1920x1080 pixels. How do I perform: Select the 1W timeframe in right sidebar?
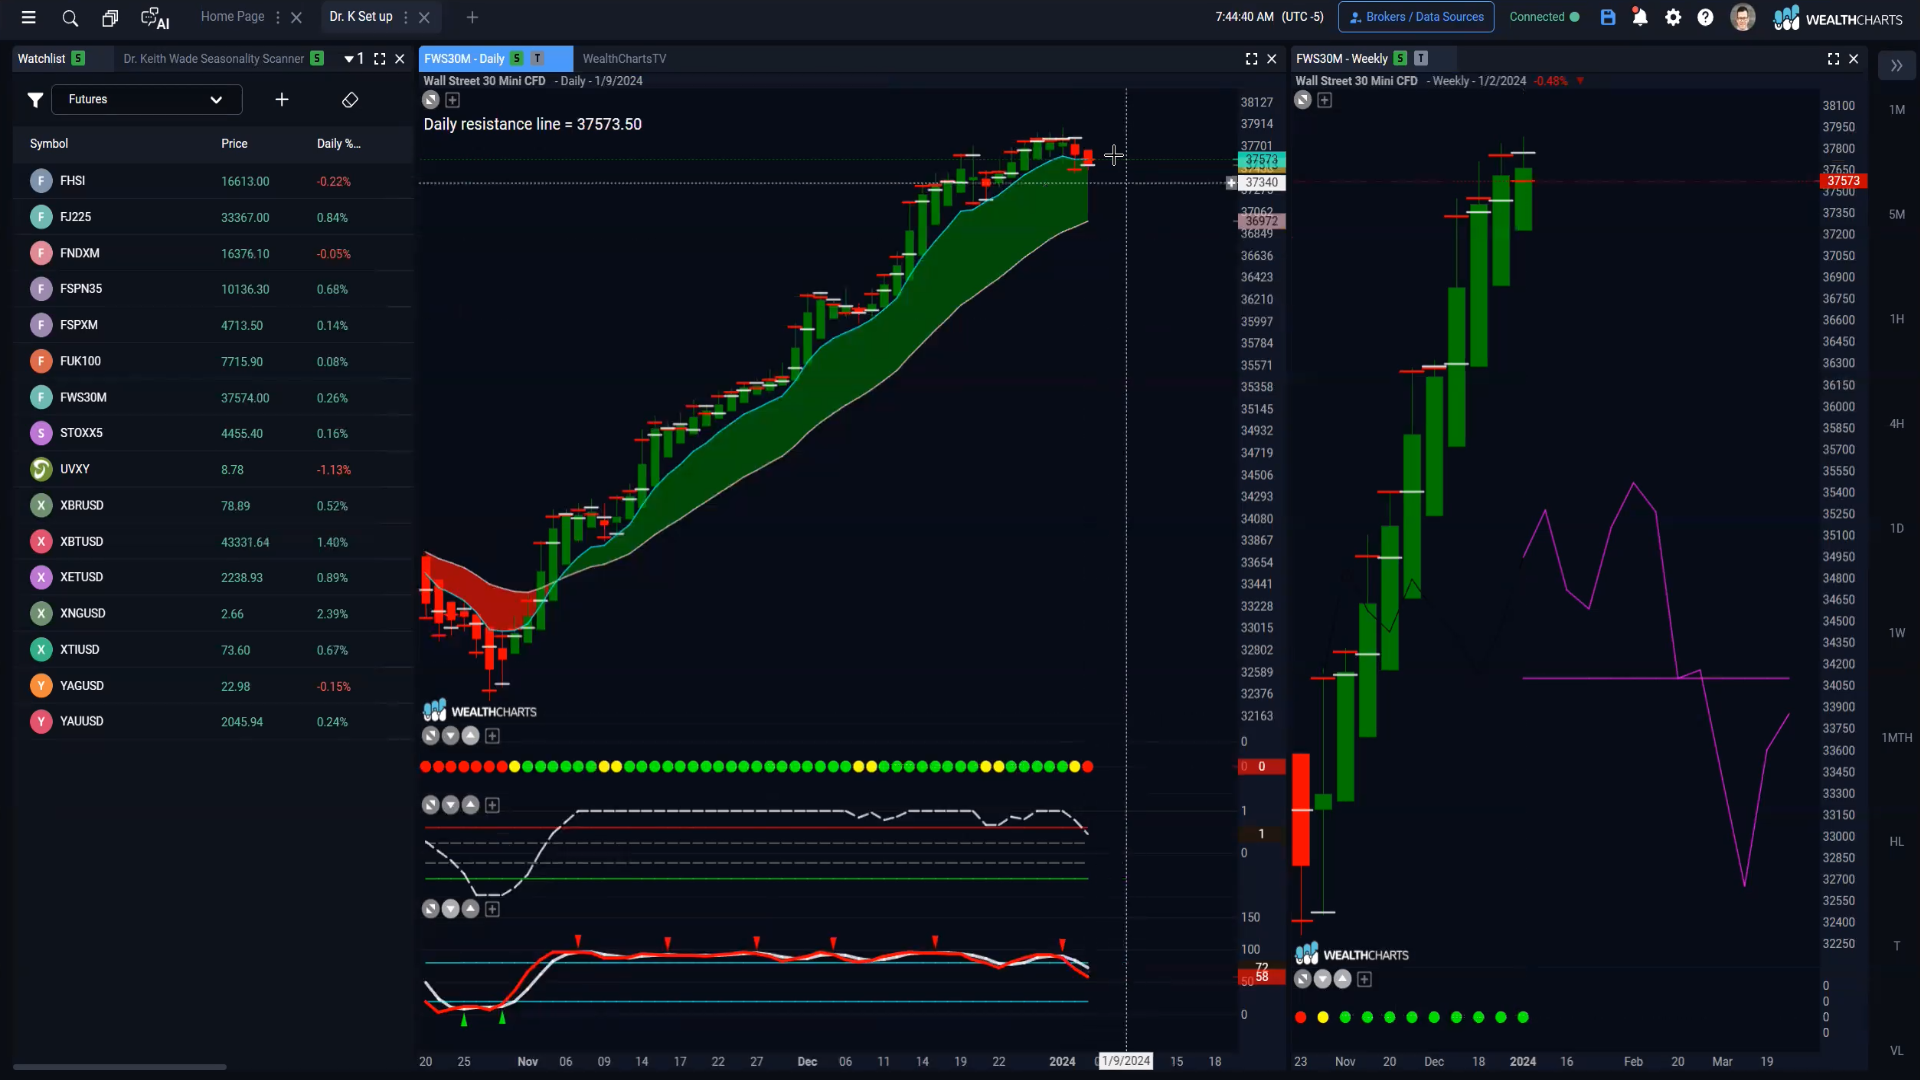(x=1897, y=633)
